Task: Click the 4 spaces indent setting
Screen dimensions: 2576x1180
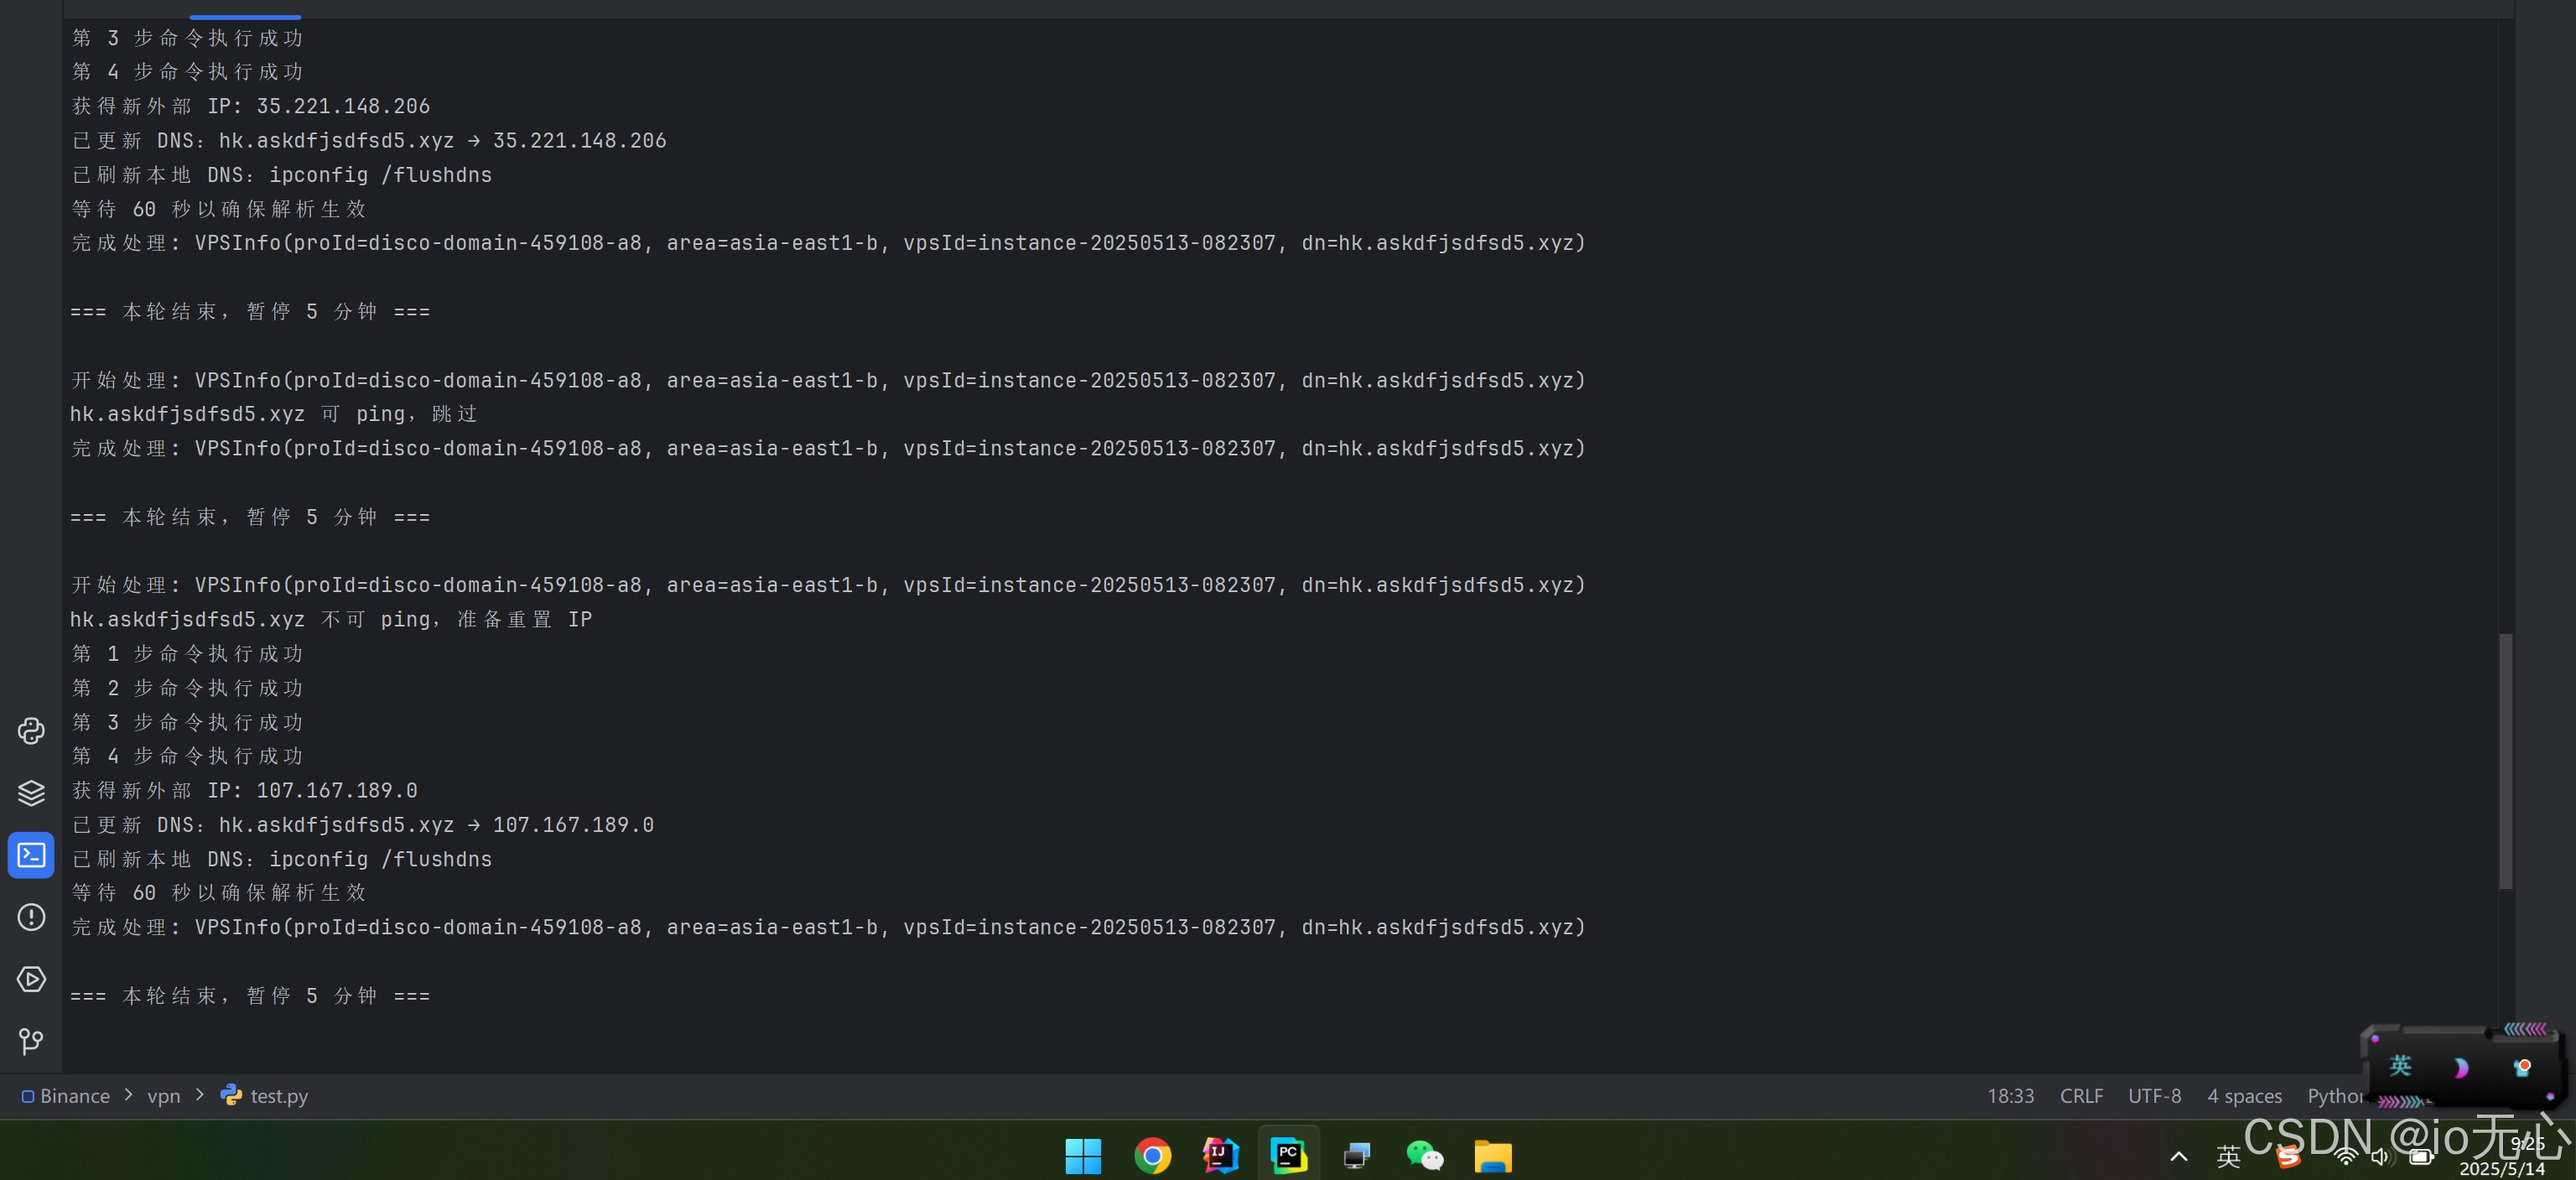Action: [2244, 1096]
